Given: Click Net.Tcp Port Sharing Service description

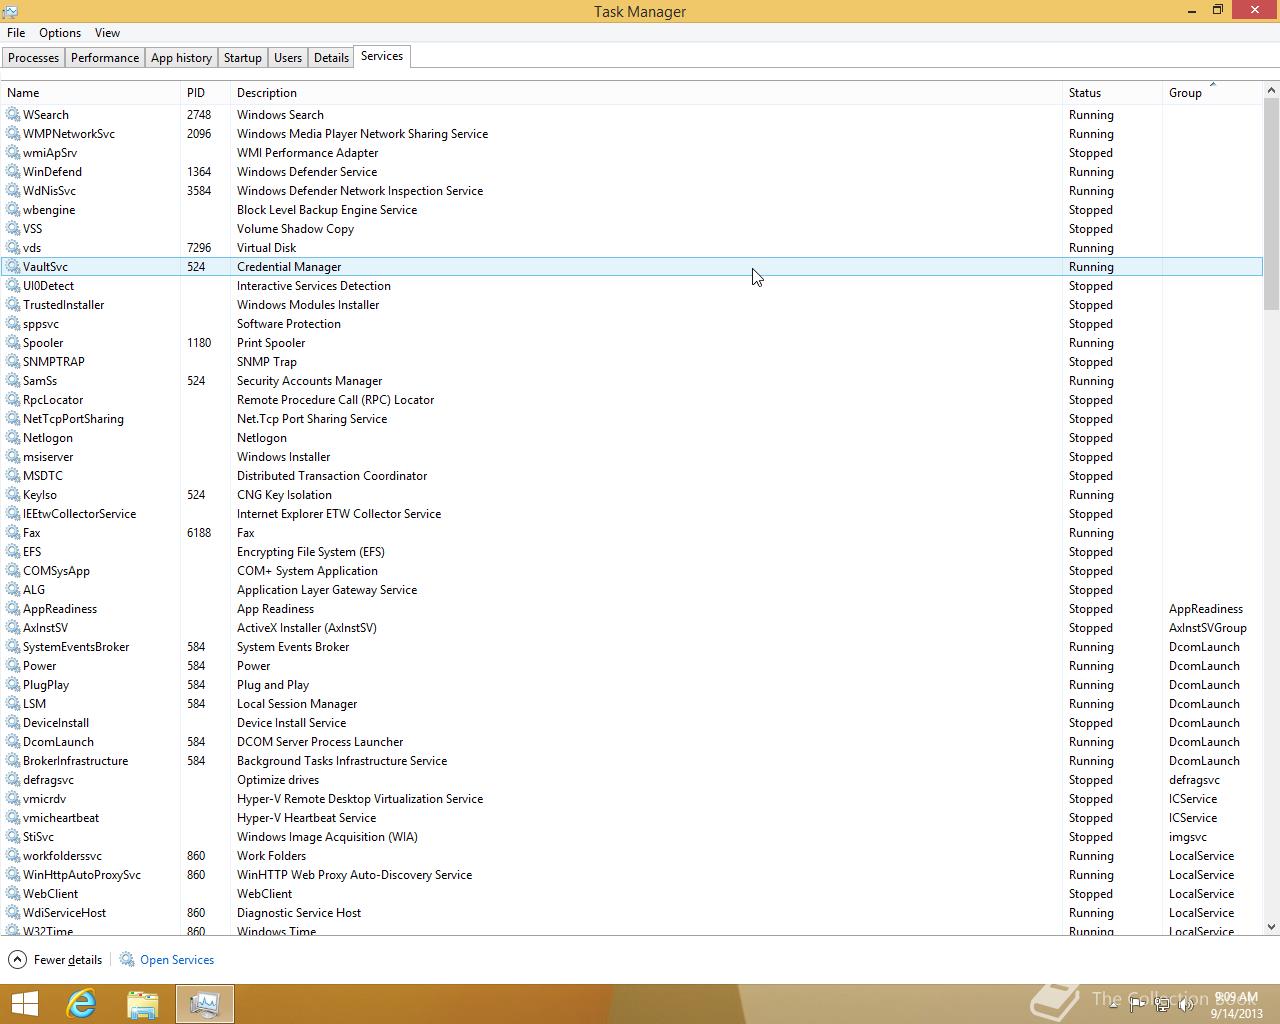Looking at the screenshot, I should 312,419.
